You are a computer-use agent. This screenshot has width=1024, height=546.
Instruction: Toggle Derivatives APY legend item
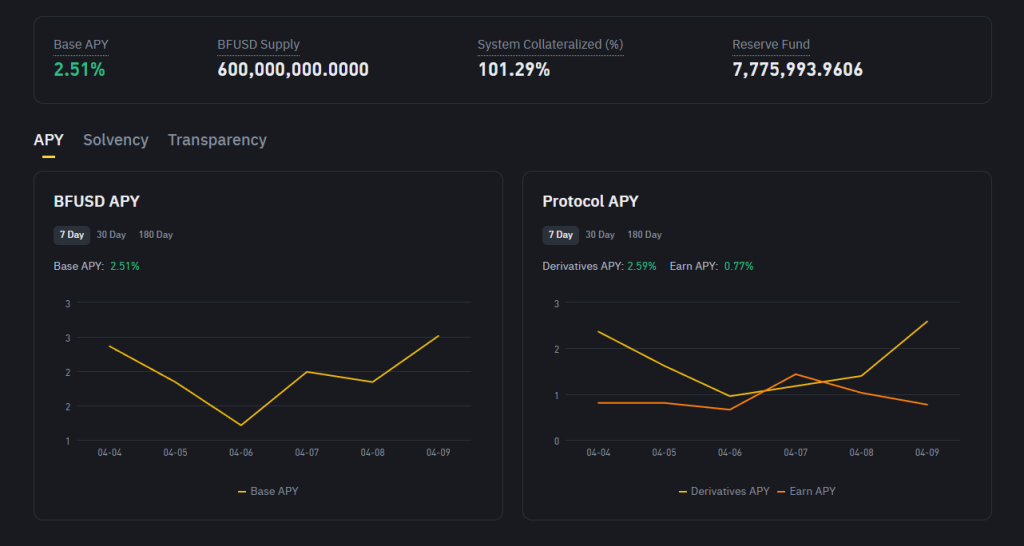(x=724, y=491)
